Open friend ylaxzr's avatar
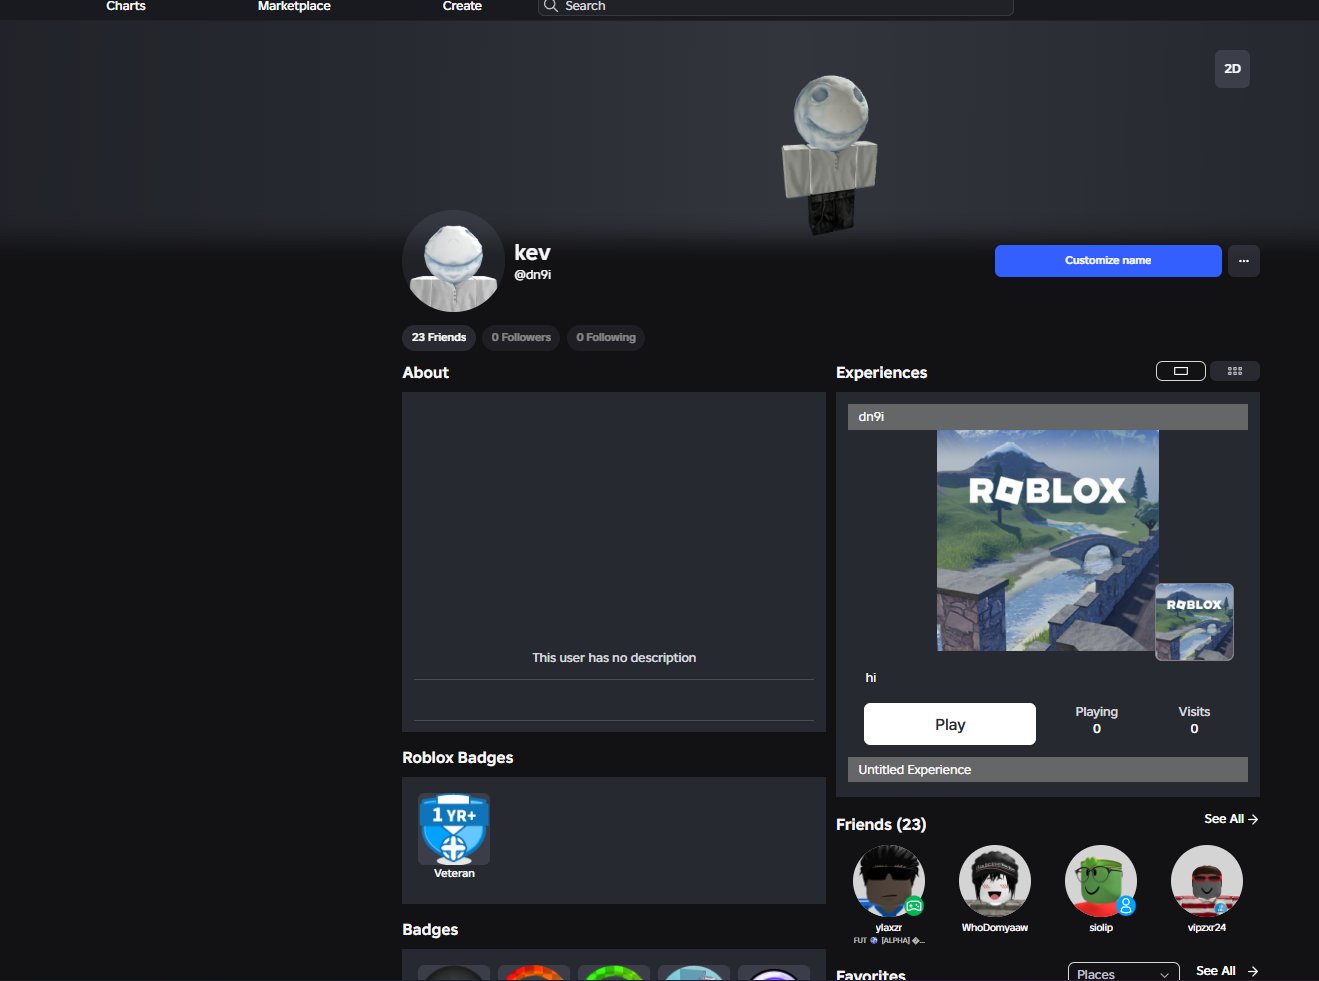Screen dimensions: 1319x981 [889, 881]
